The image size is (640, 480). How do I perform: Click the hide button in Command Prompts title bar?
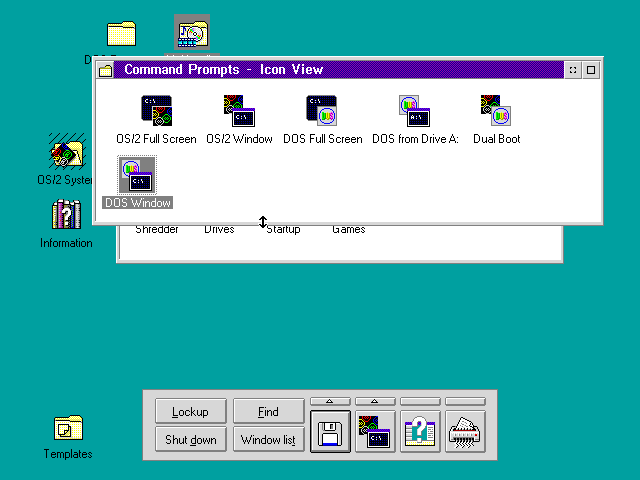[x=573, y=70]
